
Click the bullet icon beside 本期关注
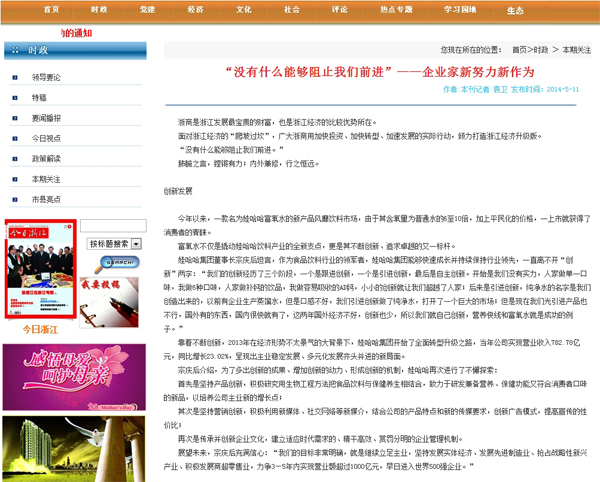click(15, 179)
